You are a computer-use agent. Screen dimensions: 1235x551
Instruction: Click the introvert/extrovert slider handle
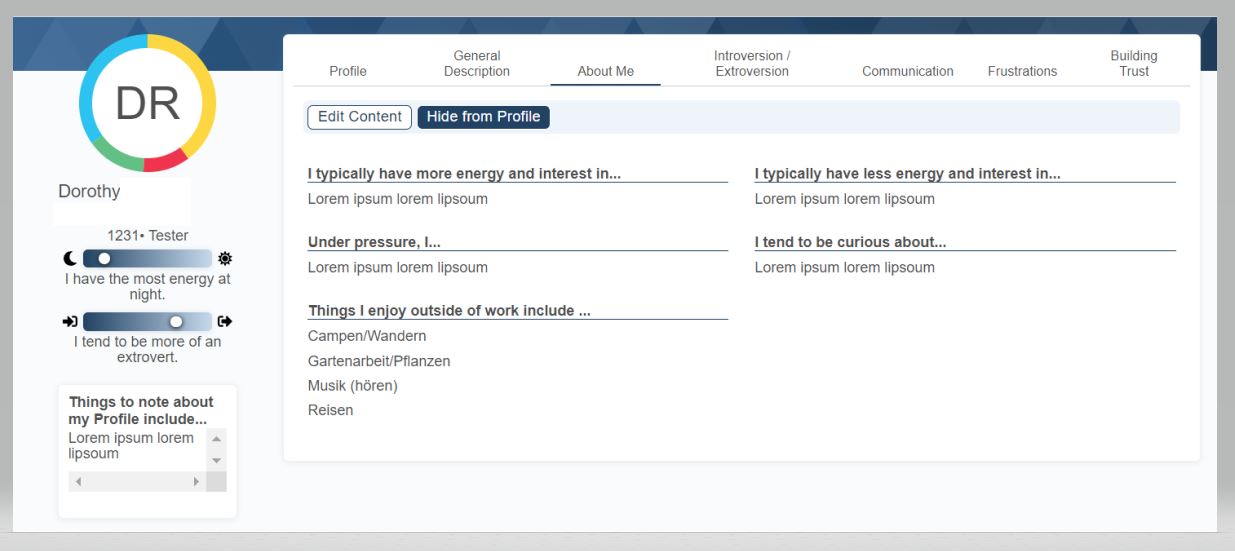tap(176, 322)
